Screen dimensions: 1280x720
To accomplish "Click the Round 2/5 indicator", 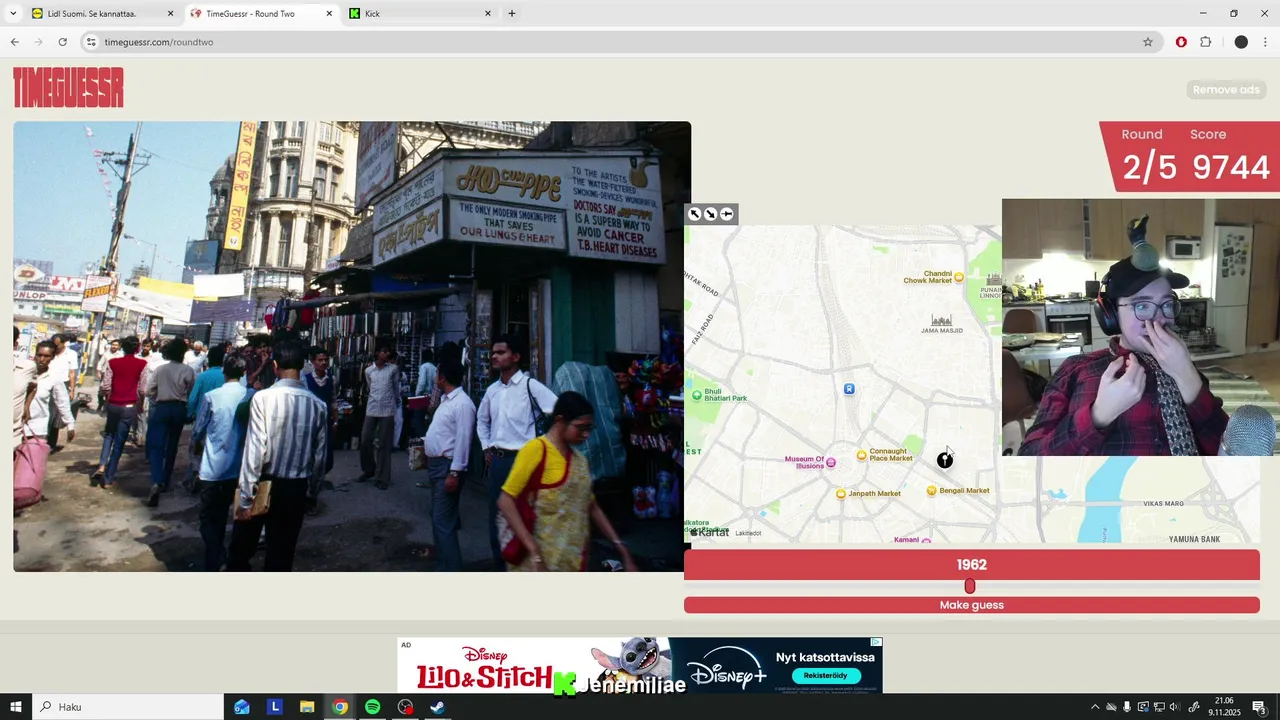I will 1147,156.
